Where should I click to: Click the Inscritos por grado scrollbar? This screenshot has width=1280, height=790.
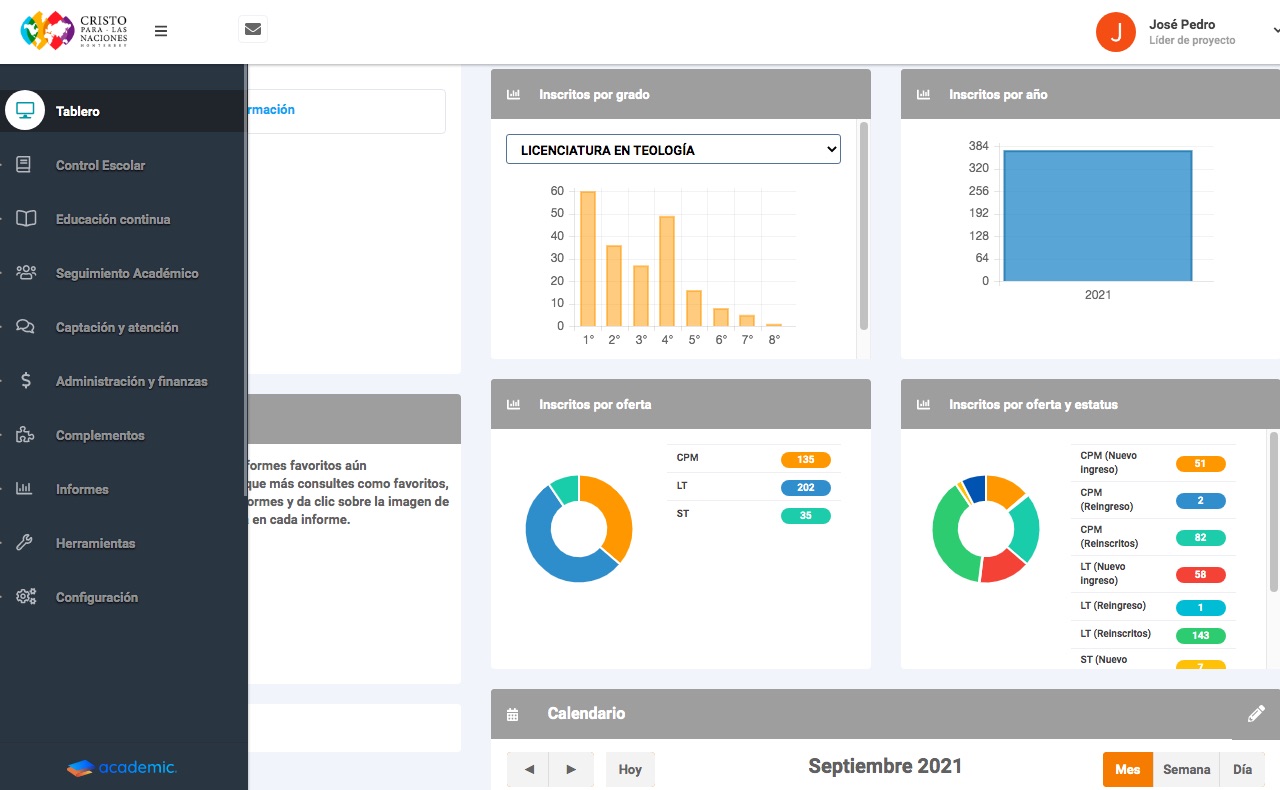click(x=864, y=225)
